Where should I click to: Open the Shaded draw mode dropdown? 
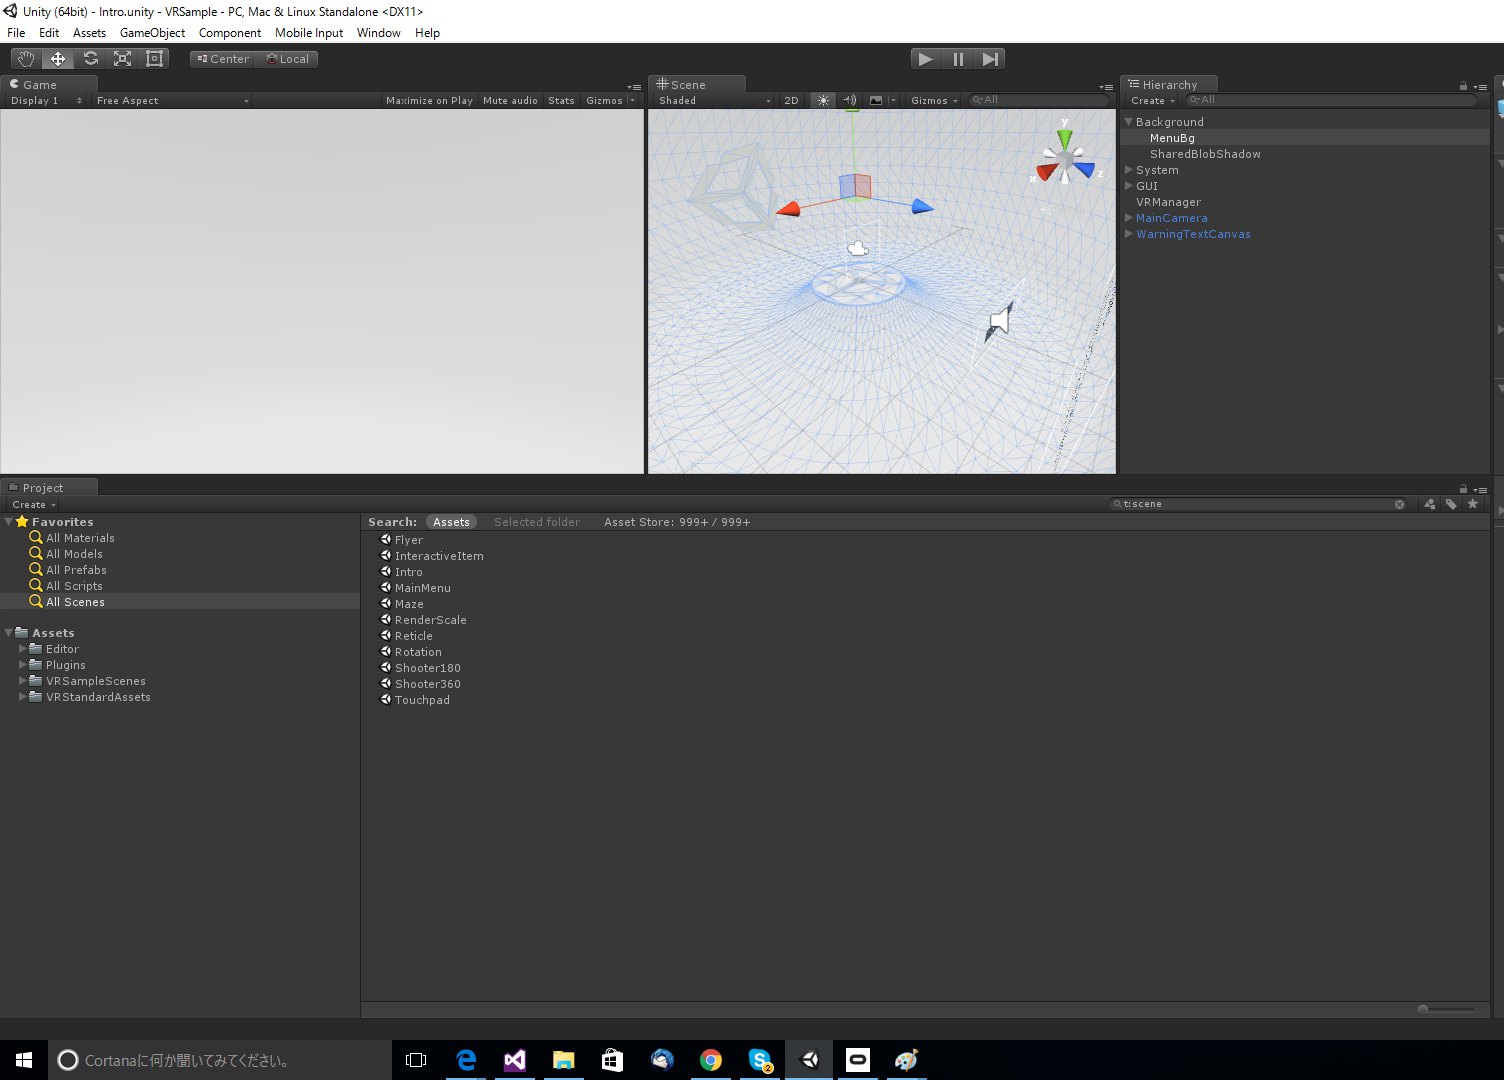tap(714, 101)
